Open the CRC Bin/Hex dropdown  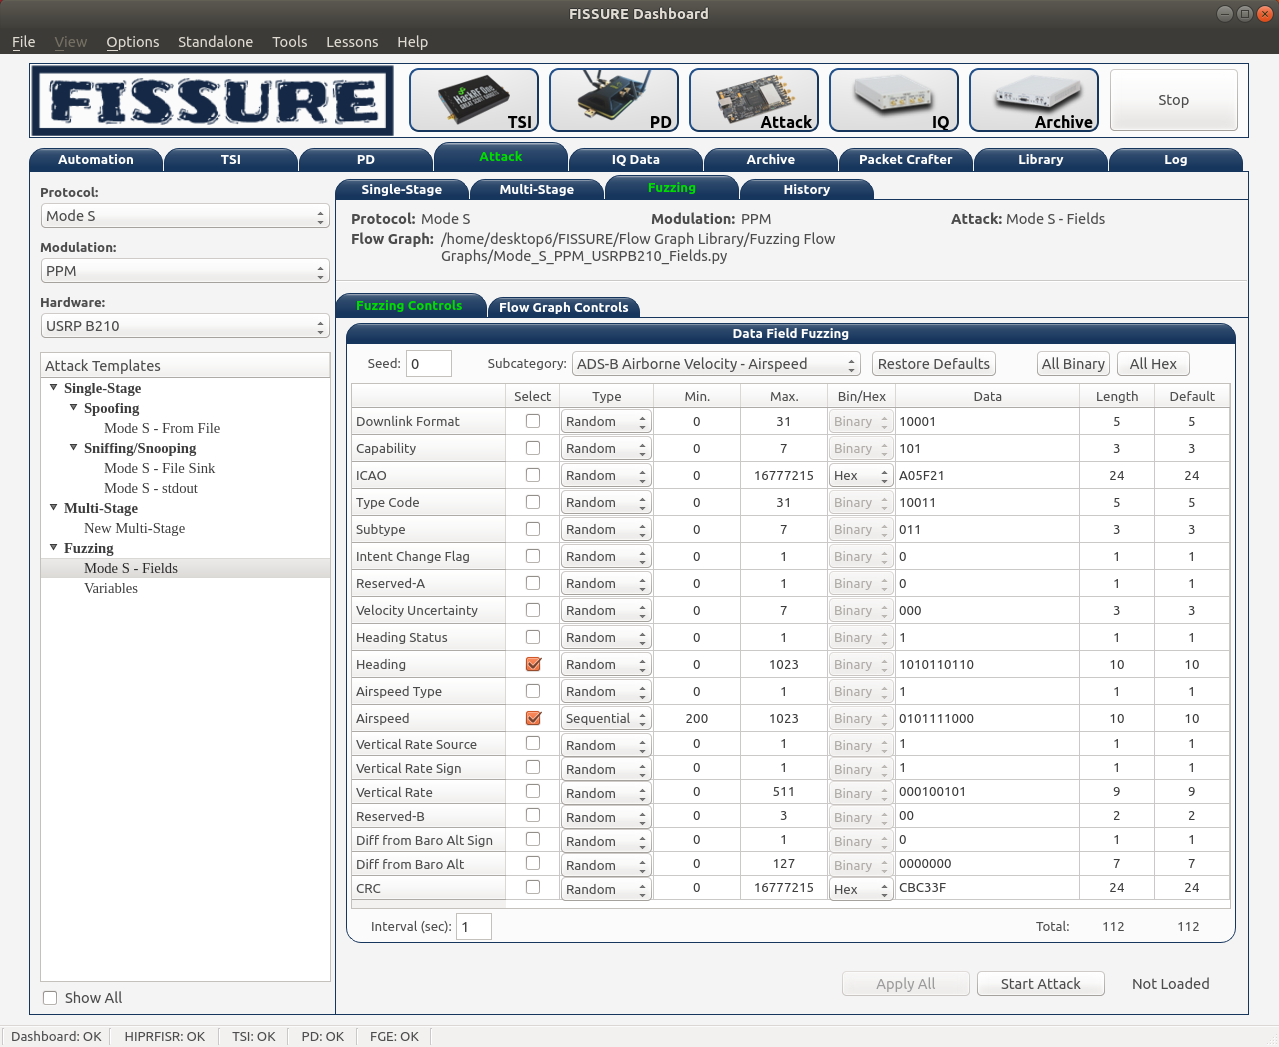[860, 889]
